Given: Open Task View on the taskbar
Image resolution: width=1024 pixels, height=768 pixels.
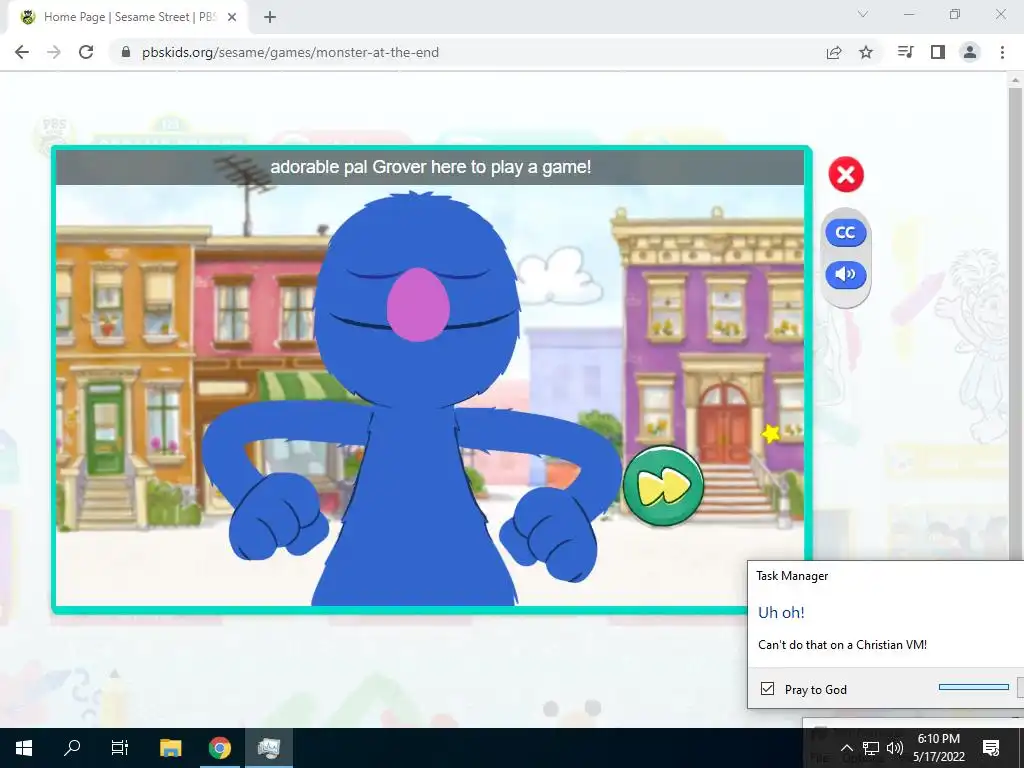Looking at the screenshot, I should pyautogui.click(x=120, y=748).
